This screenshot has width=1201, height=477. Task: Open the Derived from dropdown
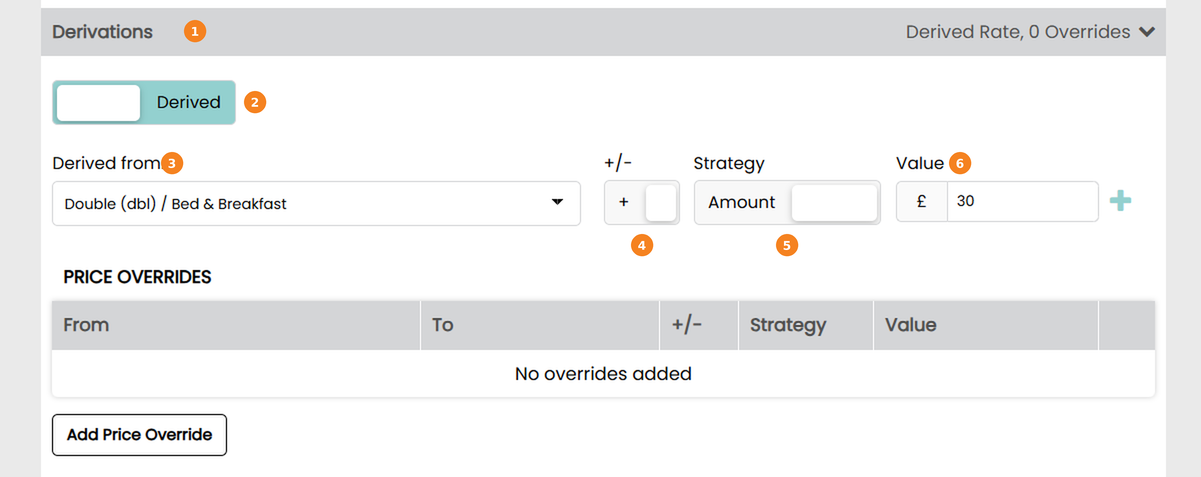click(x=316, y=203)
